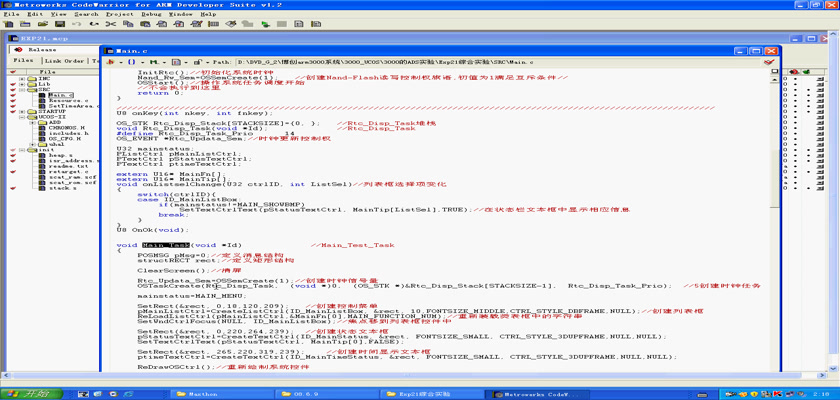Open the Edit menu

pyautogui.click(x=35, y=14)
